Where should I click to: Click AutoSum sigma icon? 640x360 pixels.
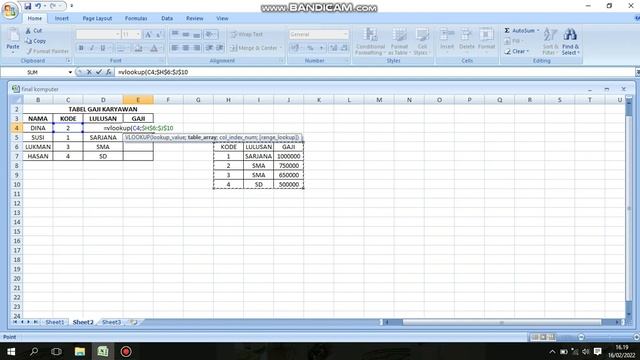[x=507, y=31]
